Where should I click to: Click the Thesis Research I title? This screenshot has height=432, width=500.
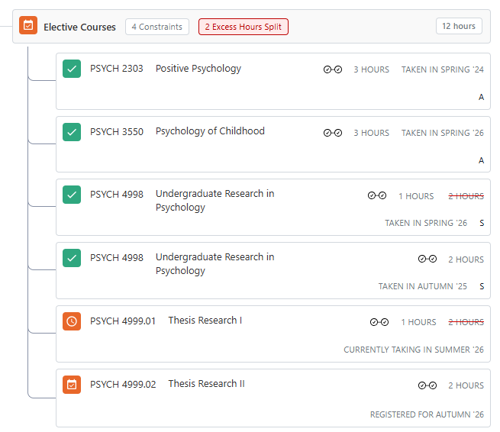pyautogui.click(x=205, y=320)
